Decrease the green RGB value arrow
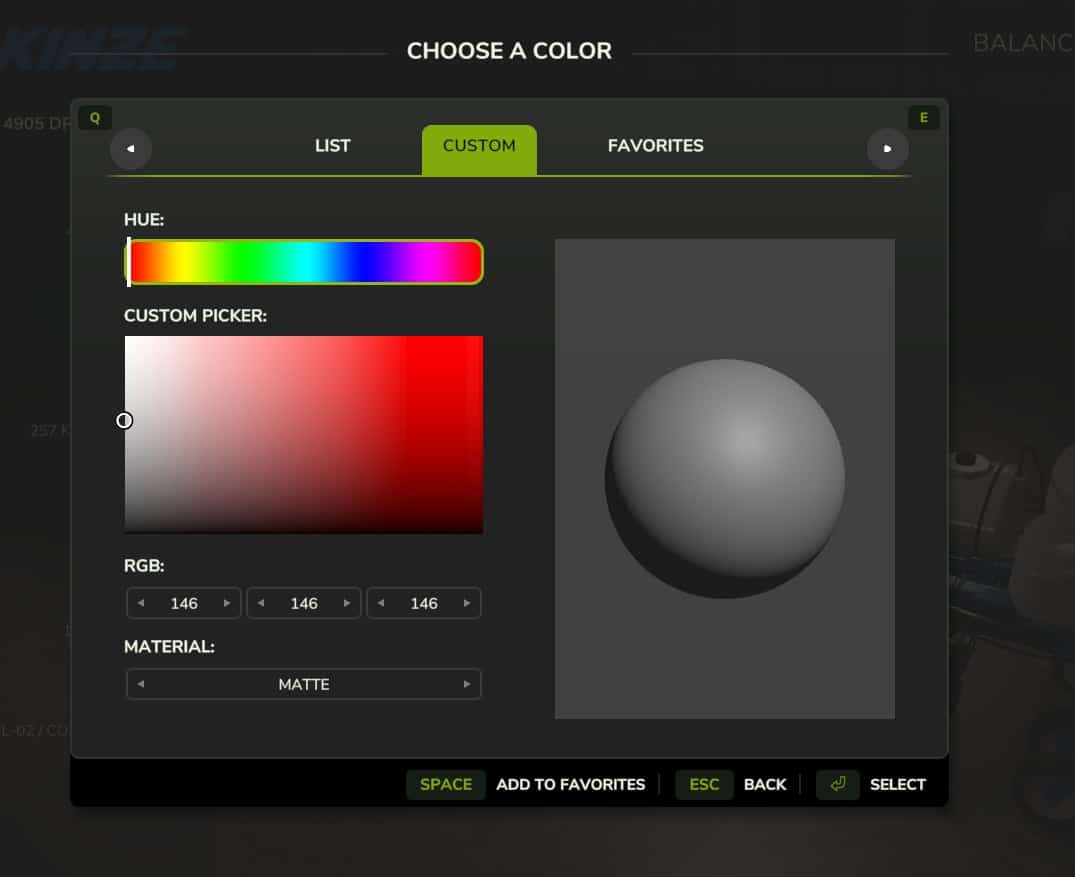Screen dimensions: 1075x877 [261, 603]
